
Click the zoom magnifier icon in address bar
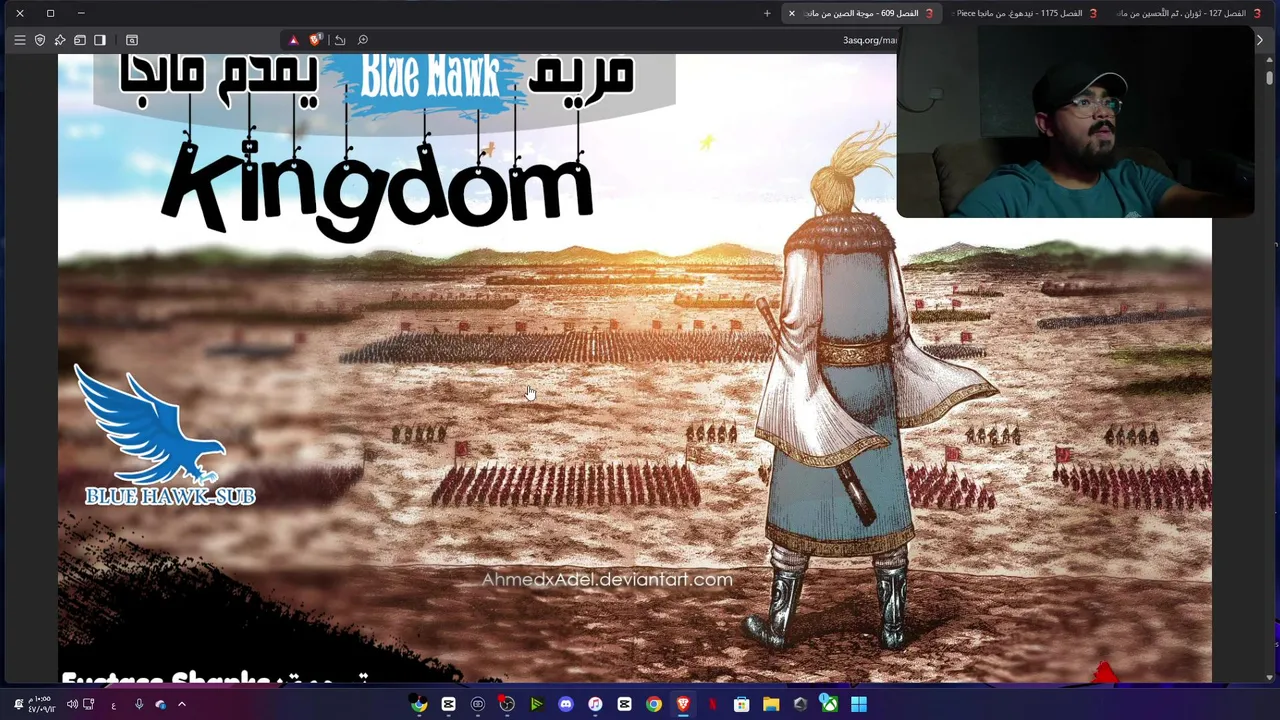[x=363, y=40]
